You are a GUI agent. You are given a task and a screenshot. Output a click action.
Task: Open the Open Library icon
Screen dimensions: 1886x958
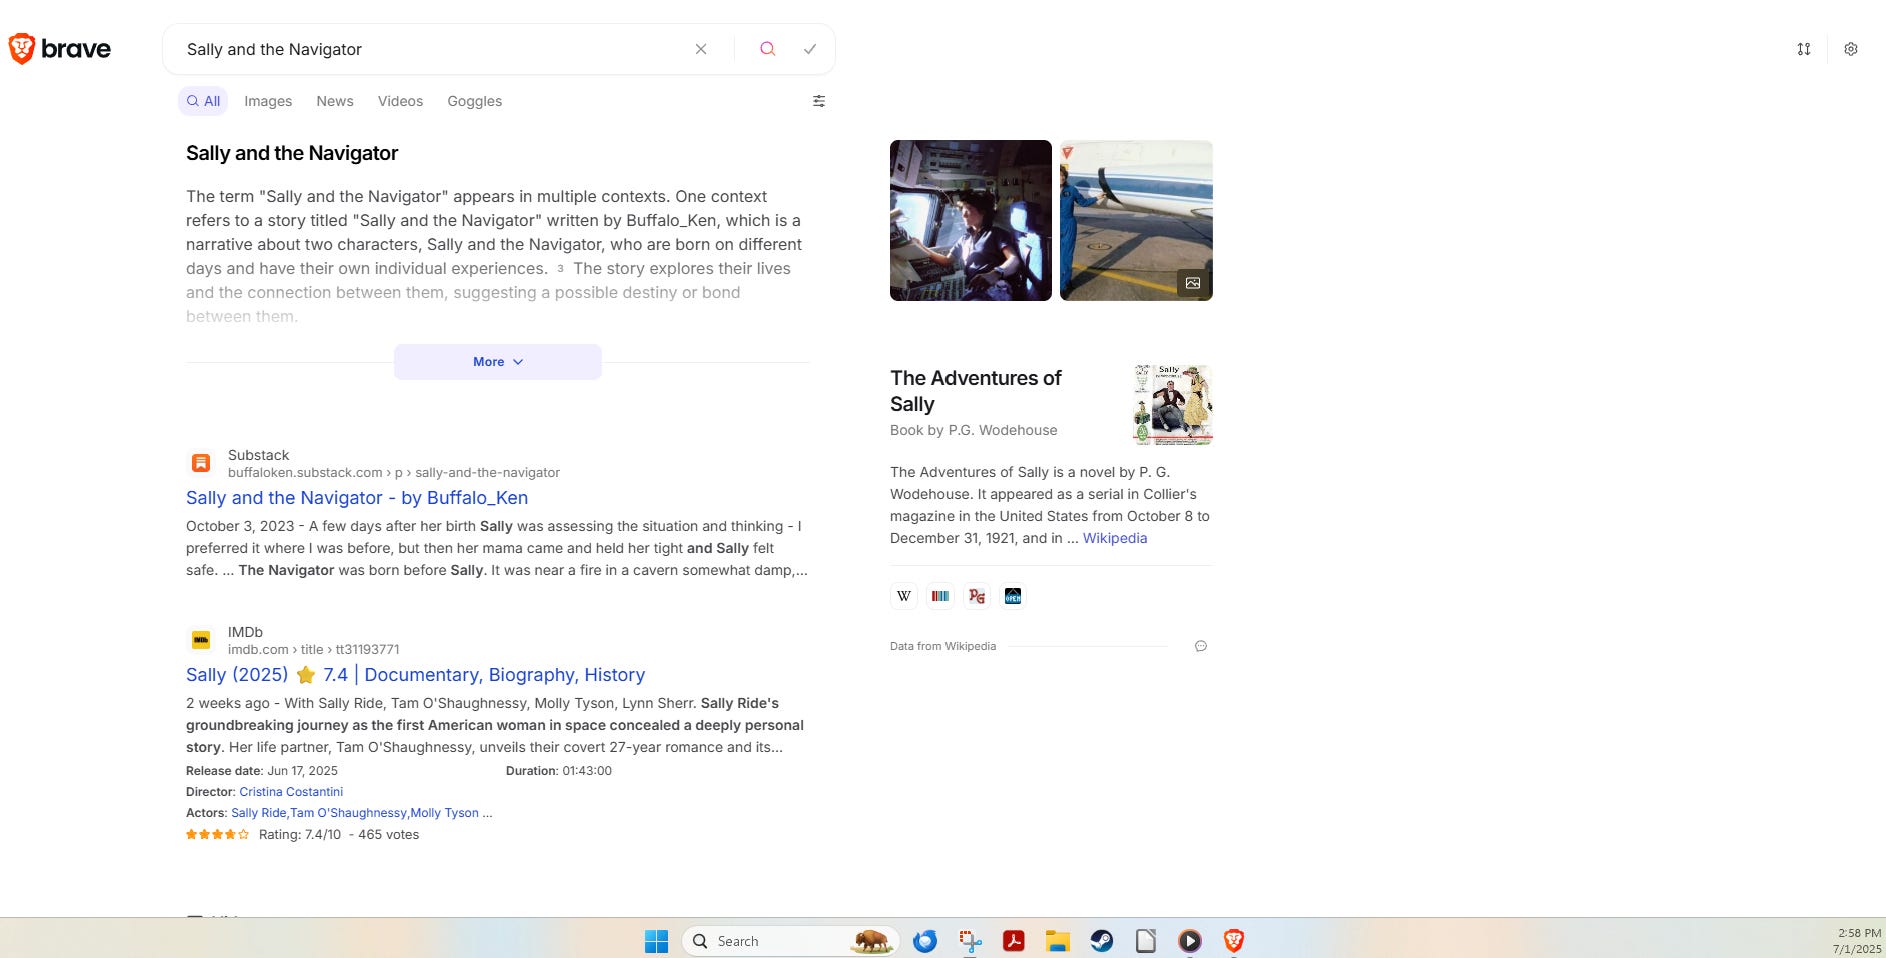(1013, 596)
